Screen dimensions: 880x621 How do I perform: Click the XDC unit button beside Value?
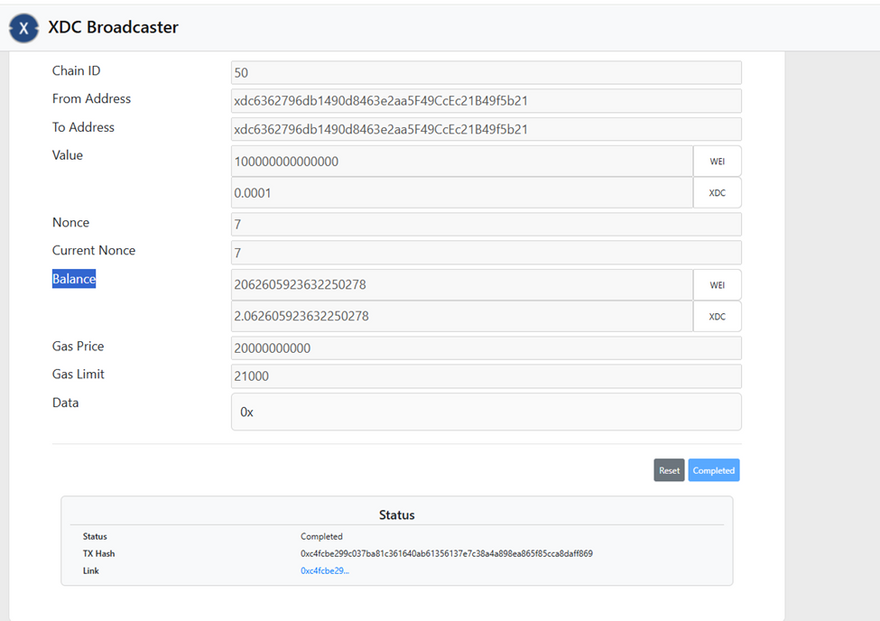717,193
